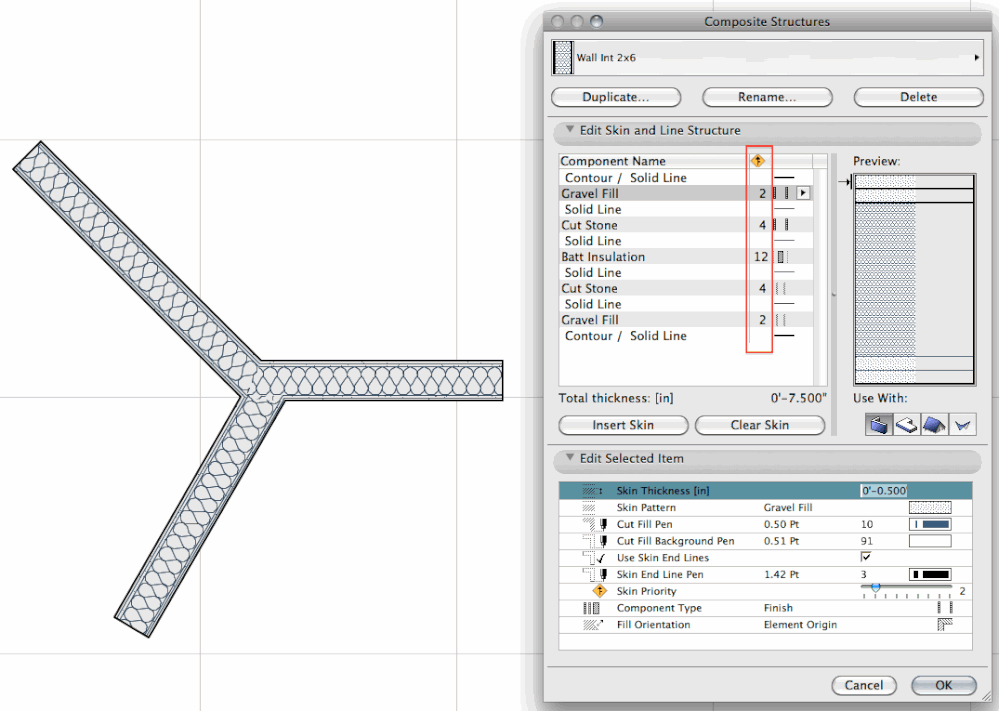Screen dimensions: 999x711
Task: Toggle the Roof icon under Use With
Action: click(x=932, y=424)
